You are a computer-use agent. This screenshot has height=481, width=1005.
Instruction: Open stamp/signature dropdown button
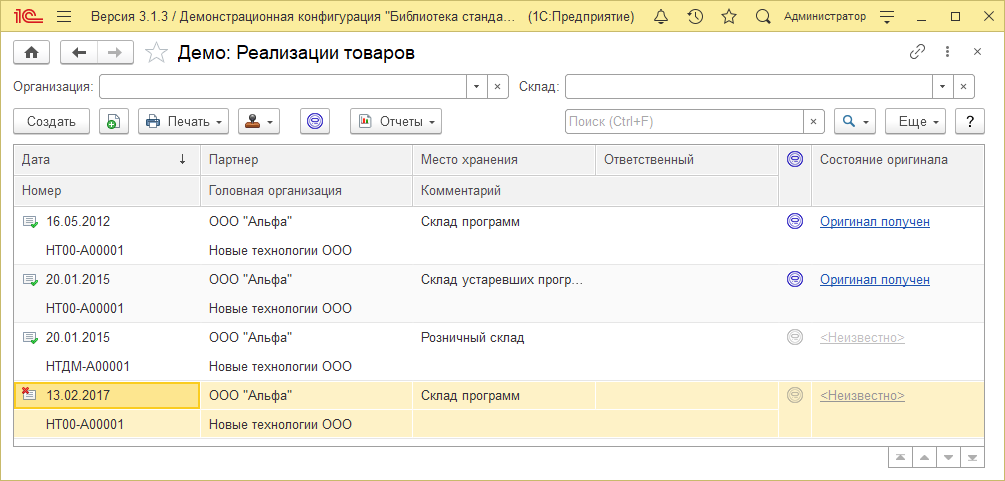[259, 121]
